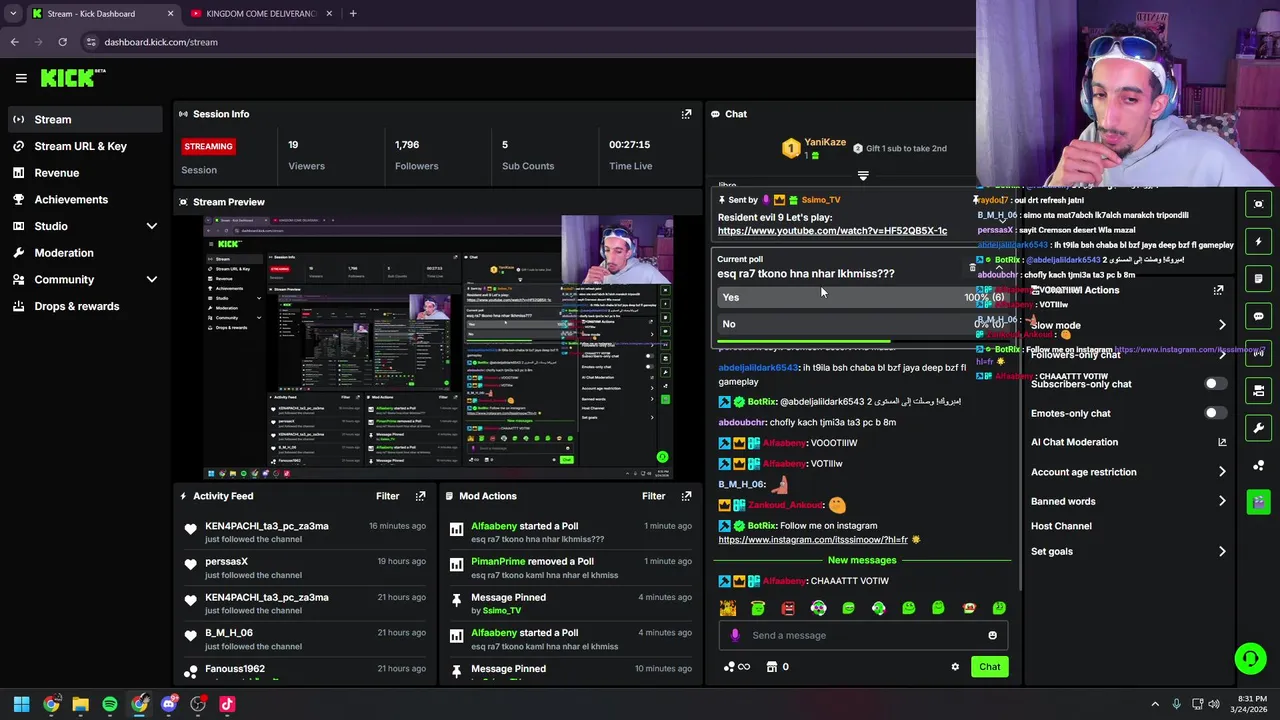
Task: Toggle Emotes-only chat switch
Action: (1215, 413)
